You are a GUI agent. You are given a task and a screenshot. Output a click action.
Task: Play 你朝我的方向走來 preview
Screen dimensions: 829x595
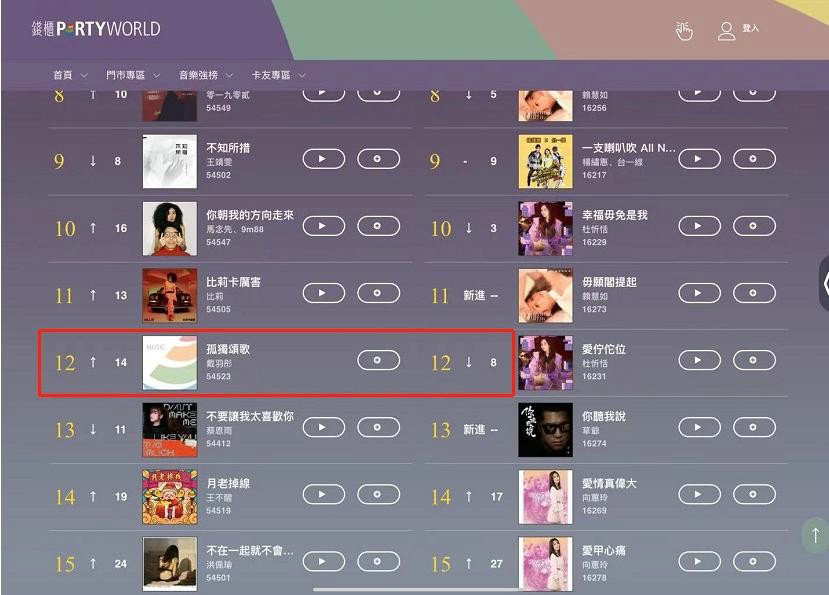[324, 226]
